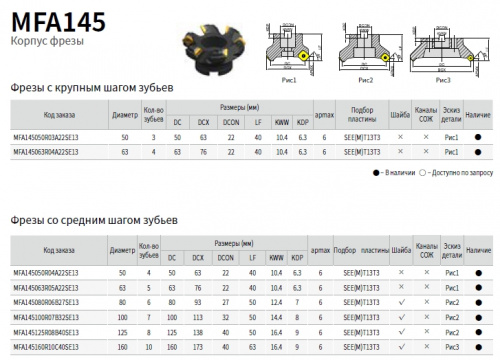
Task: Click the LF value 63 in MFA145160R10C40SE13 row
Action: (x=252, y=347)
